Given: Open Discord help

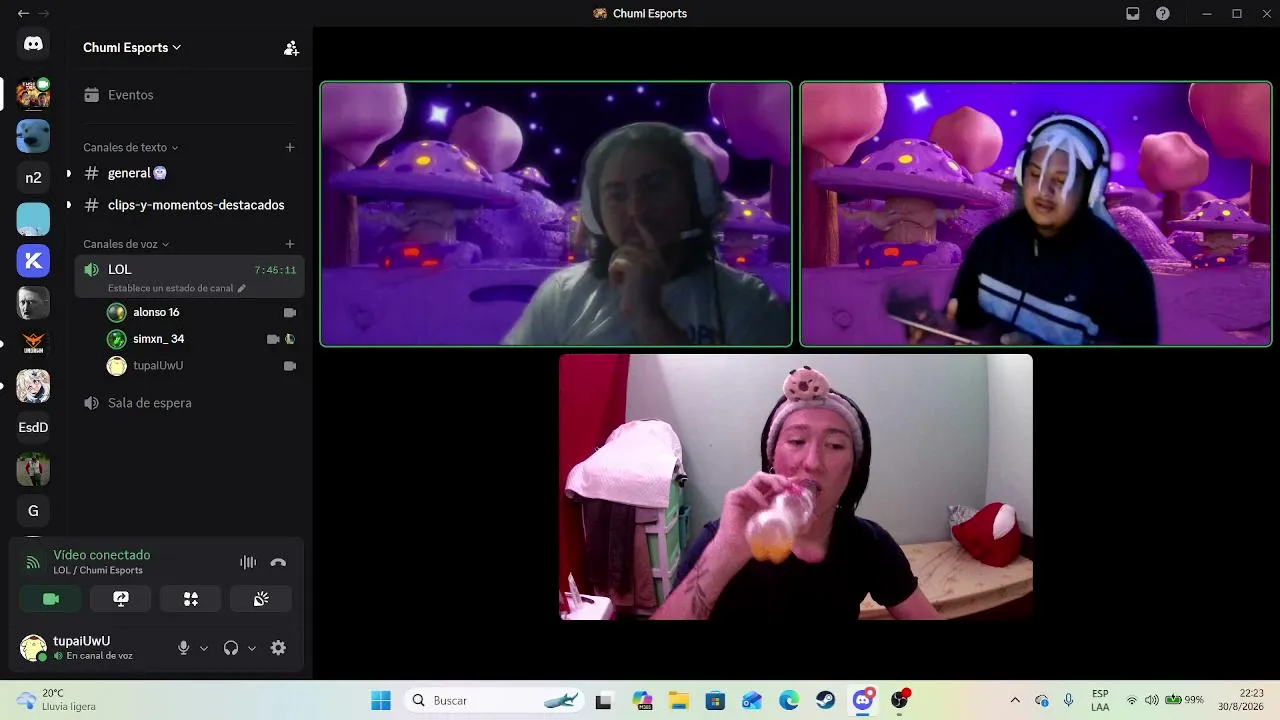Looking at the screenshot, I should [1163, 14].
